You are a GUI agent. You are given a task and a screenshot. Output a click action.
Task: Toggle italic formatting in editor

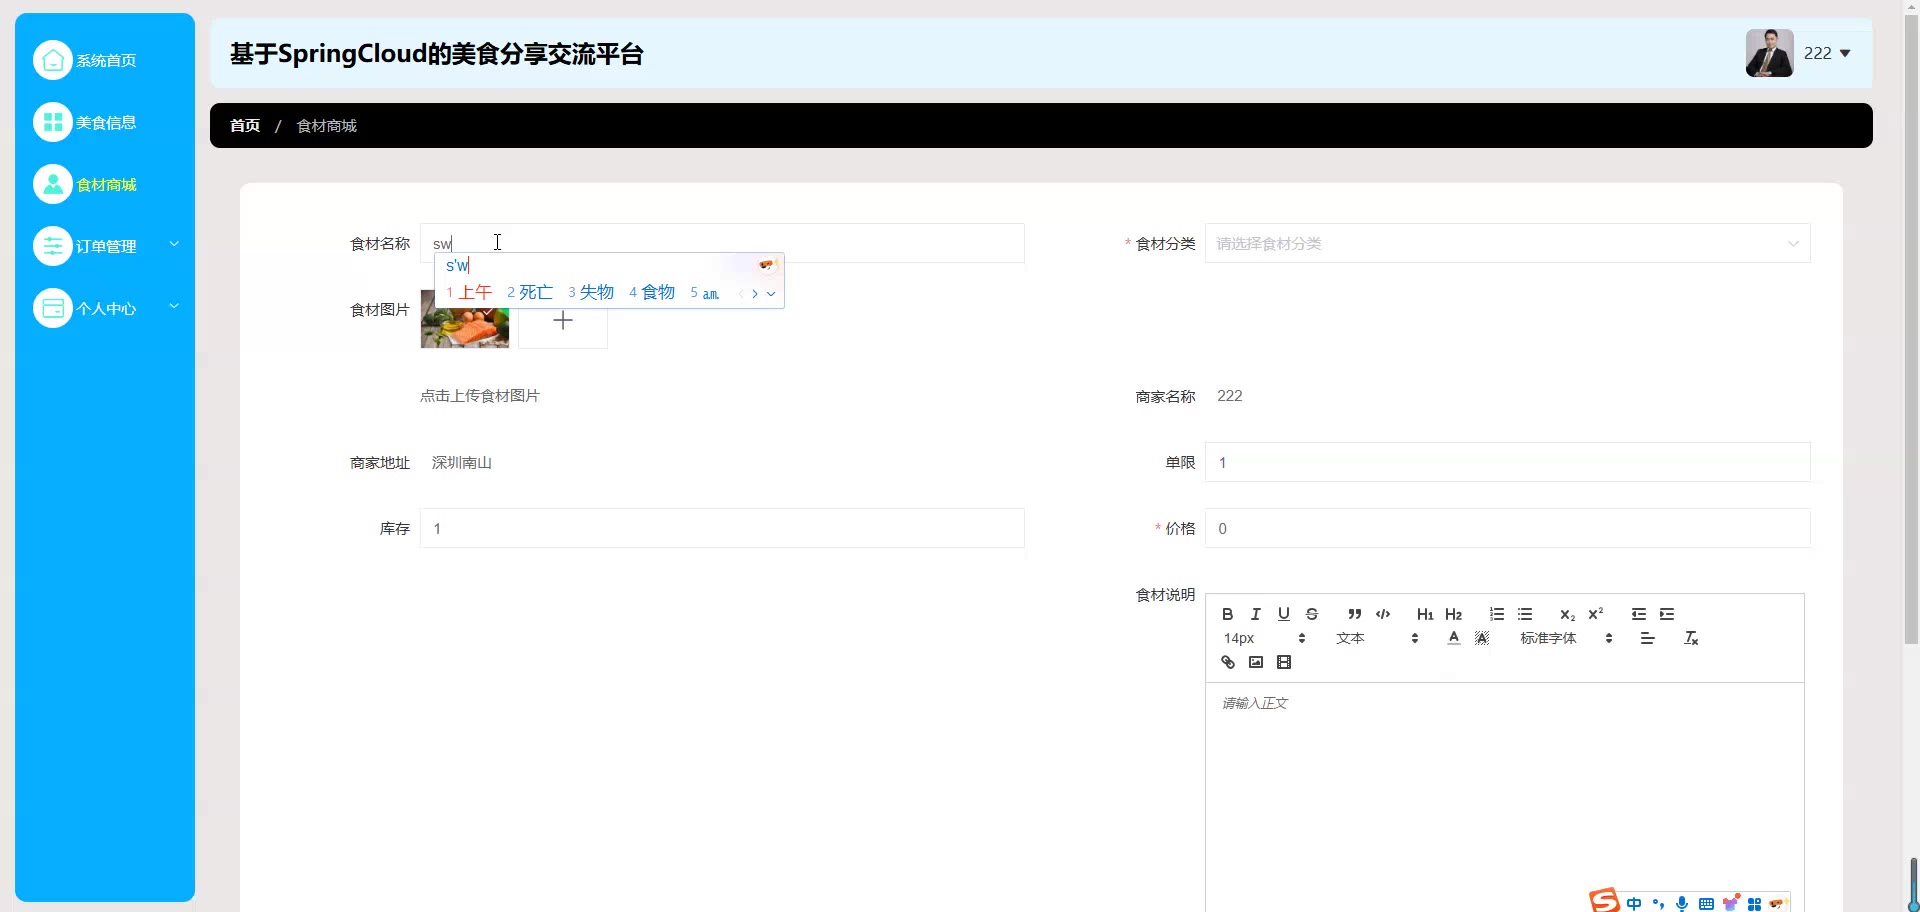tap(1255, 614)
